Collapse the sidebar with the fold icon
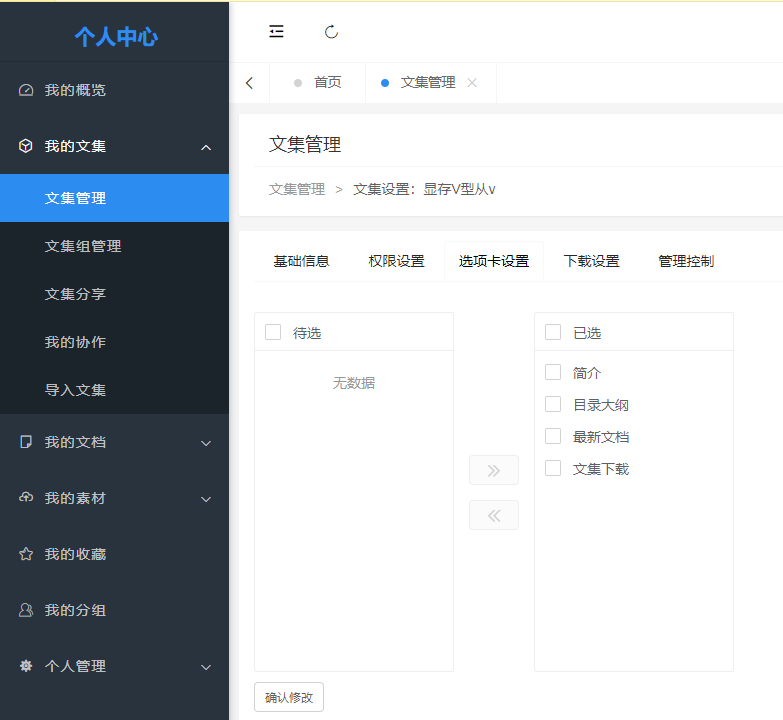 (276, 32)
